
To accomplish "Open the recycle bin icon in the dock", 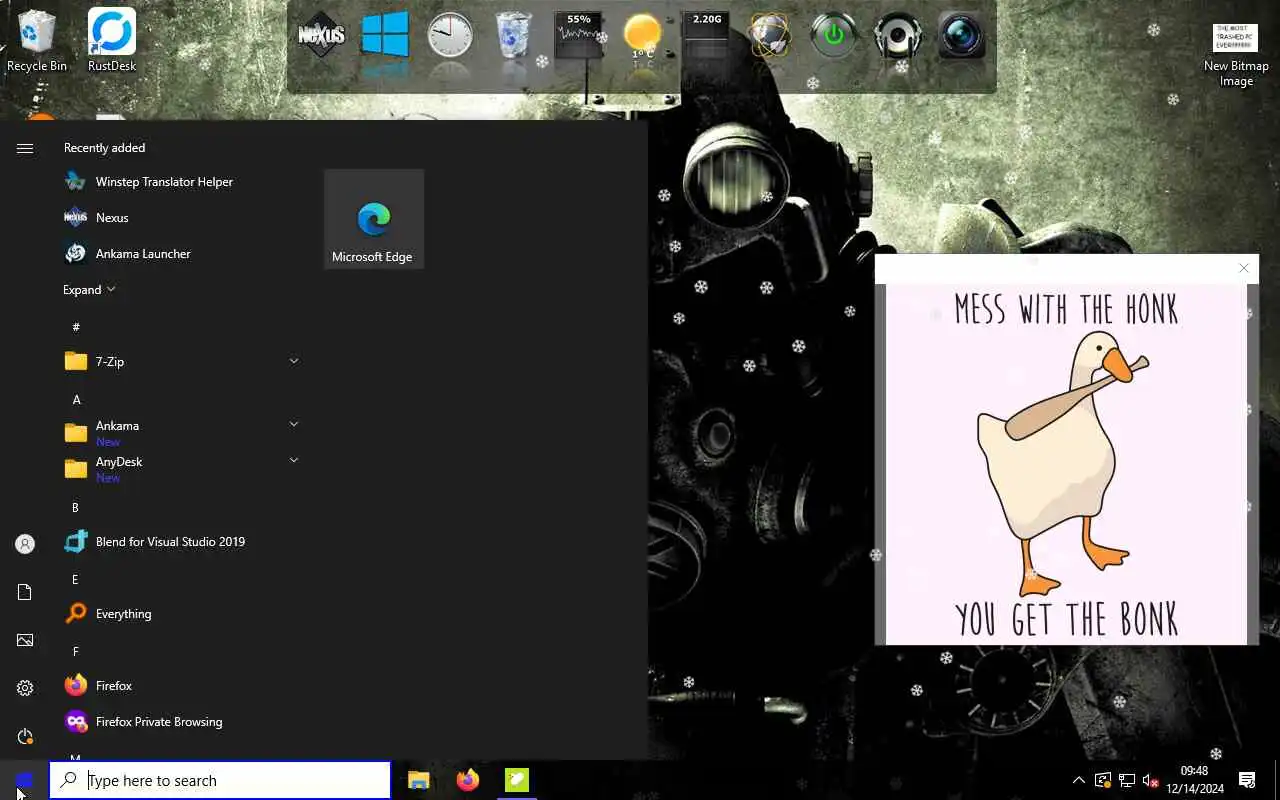I will [x=514, y=37].
